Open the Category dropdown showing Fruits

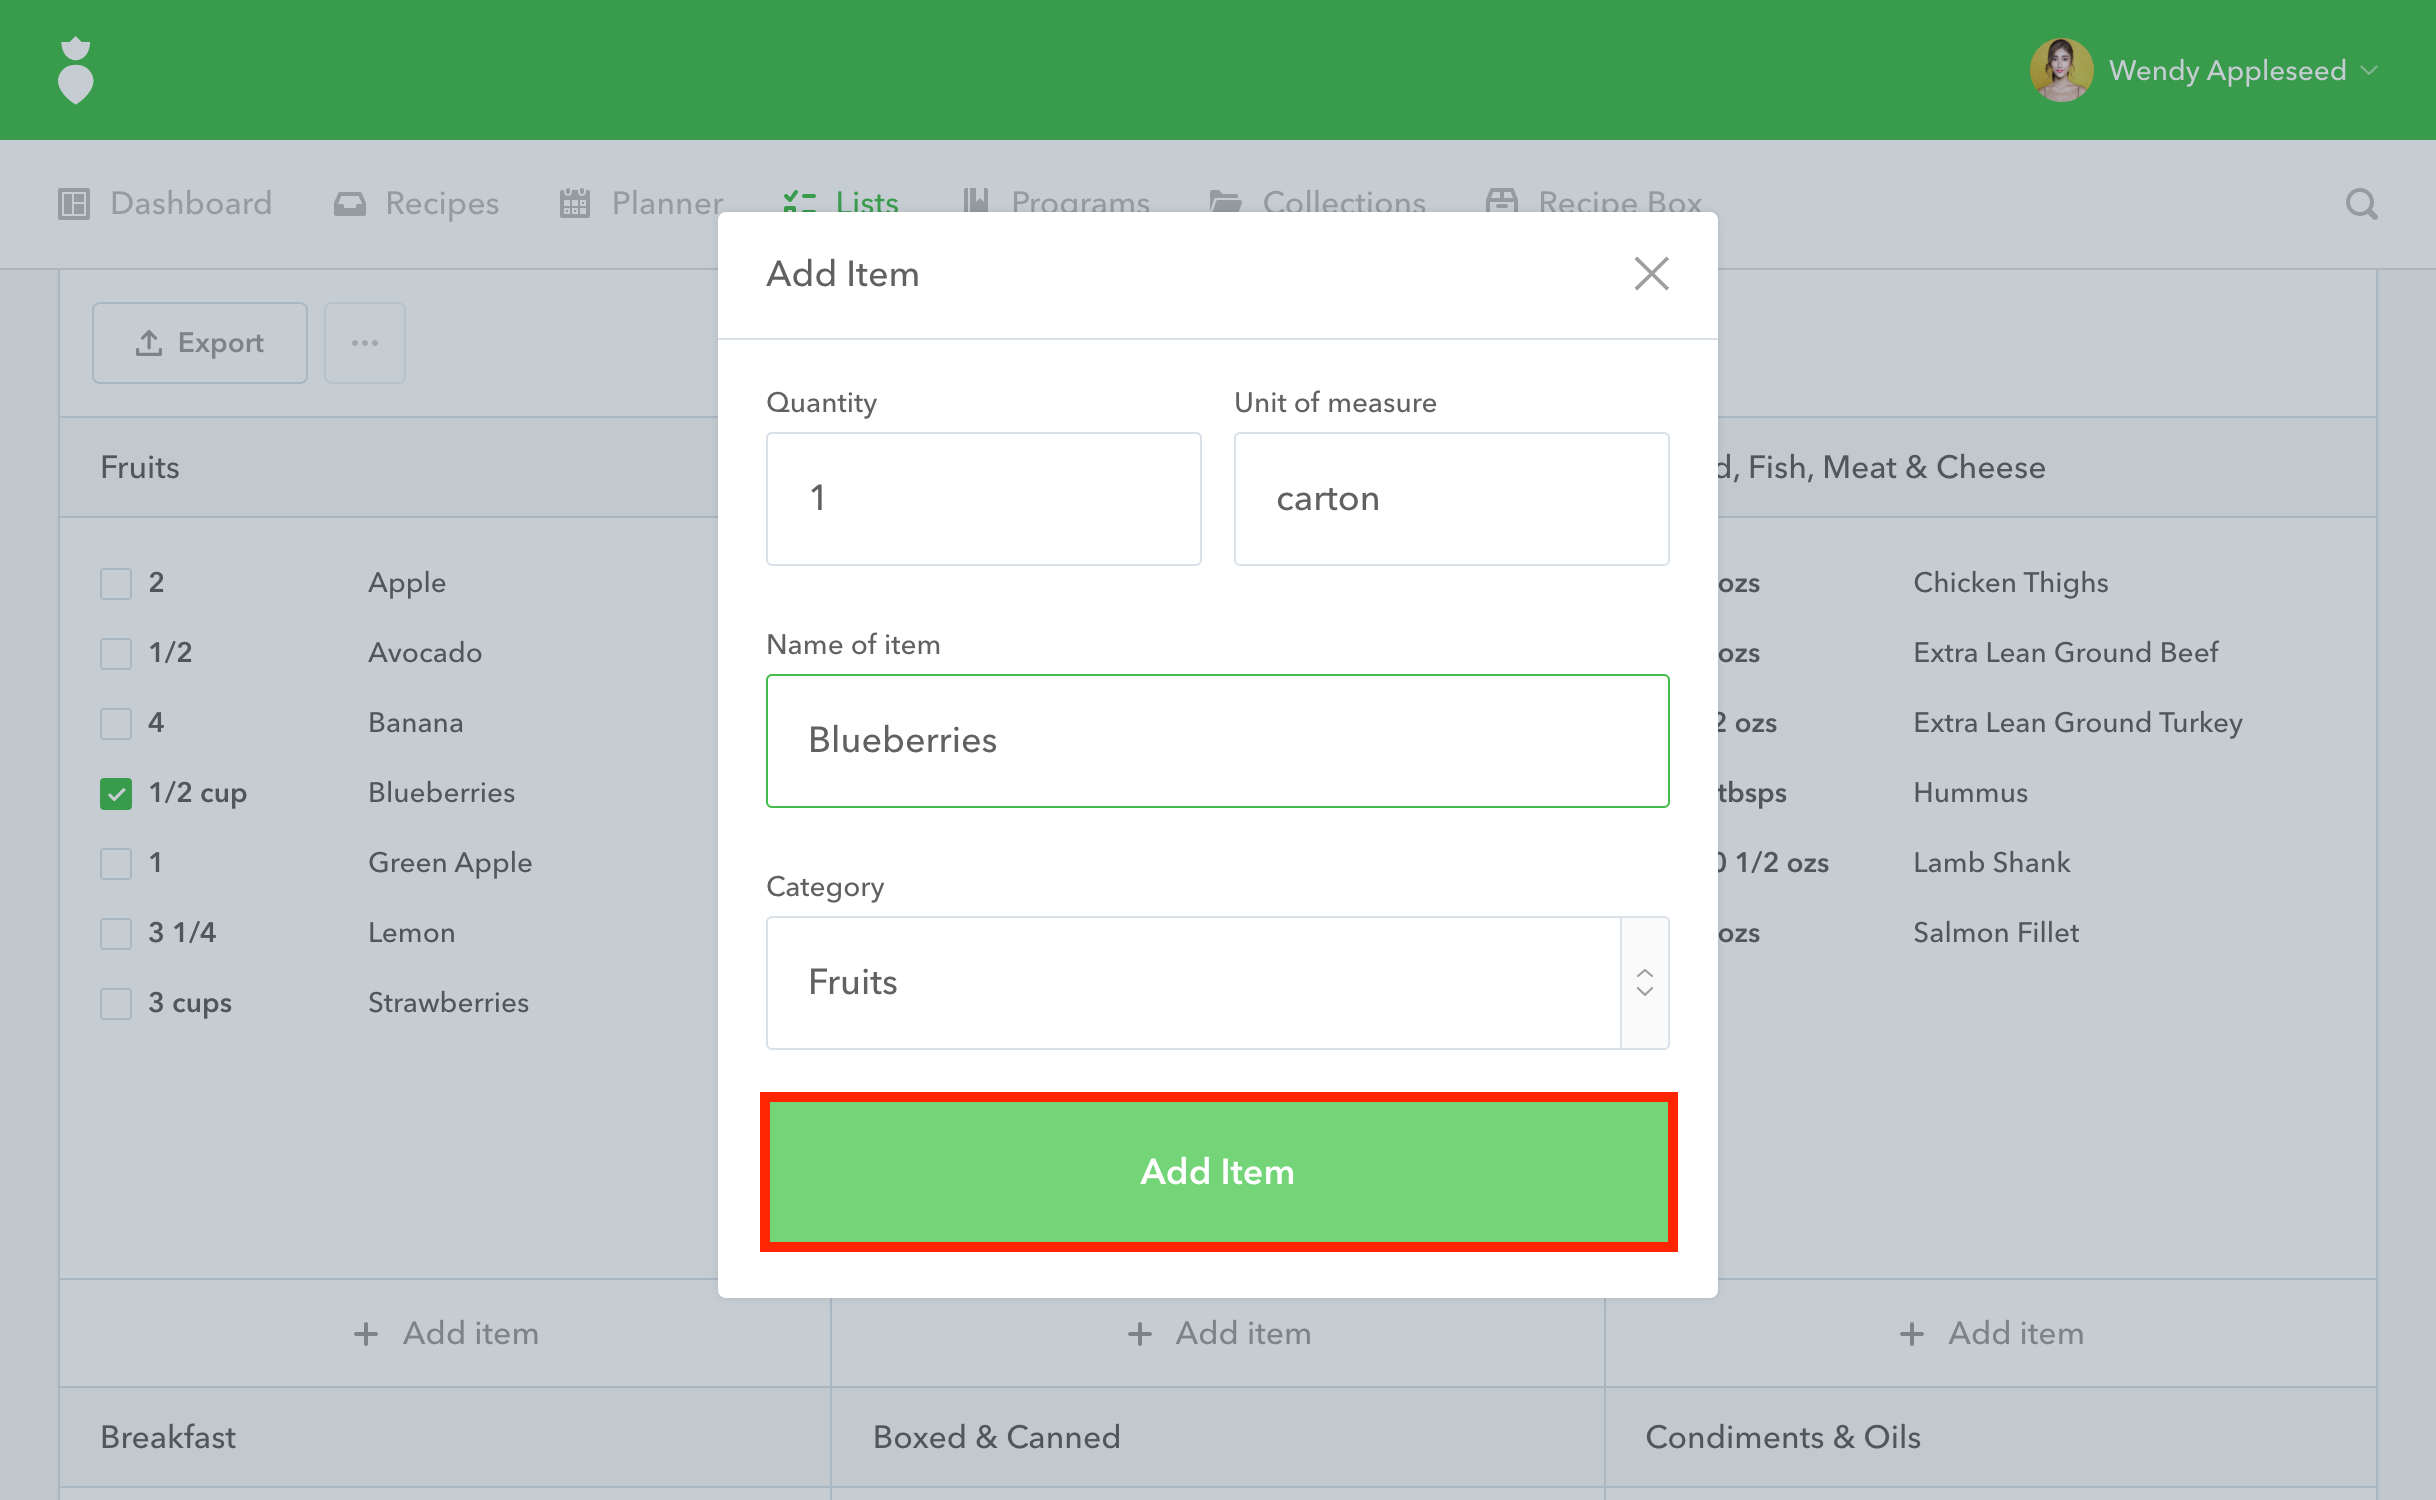click(x=1192, y=983)
